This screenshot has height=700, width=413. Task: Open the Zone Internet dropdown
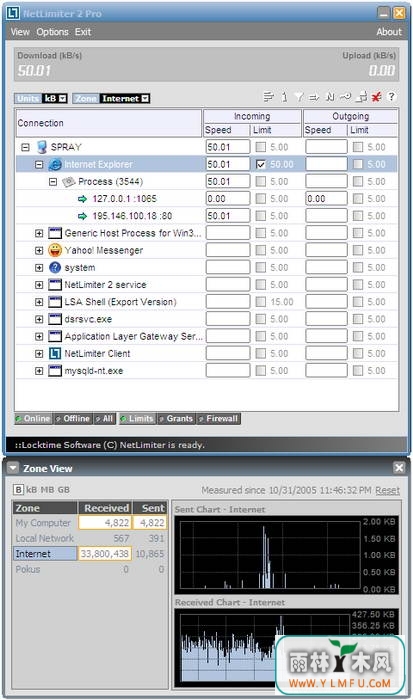click(x=145, y=98)
